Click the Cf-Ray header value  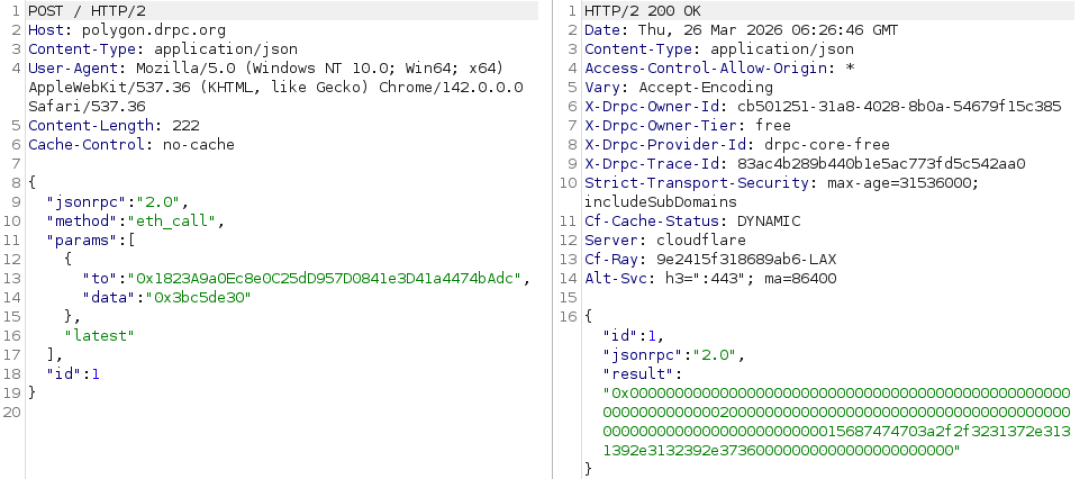pyautogui.click(x=743, y=259)
